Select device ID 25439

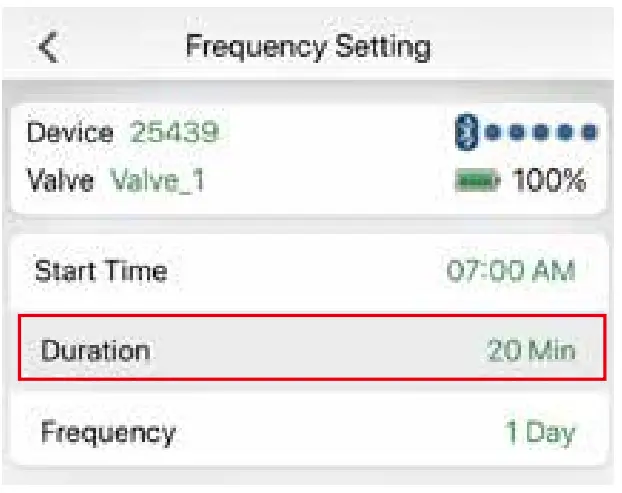coord(175,132)
